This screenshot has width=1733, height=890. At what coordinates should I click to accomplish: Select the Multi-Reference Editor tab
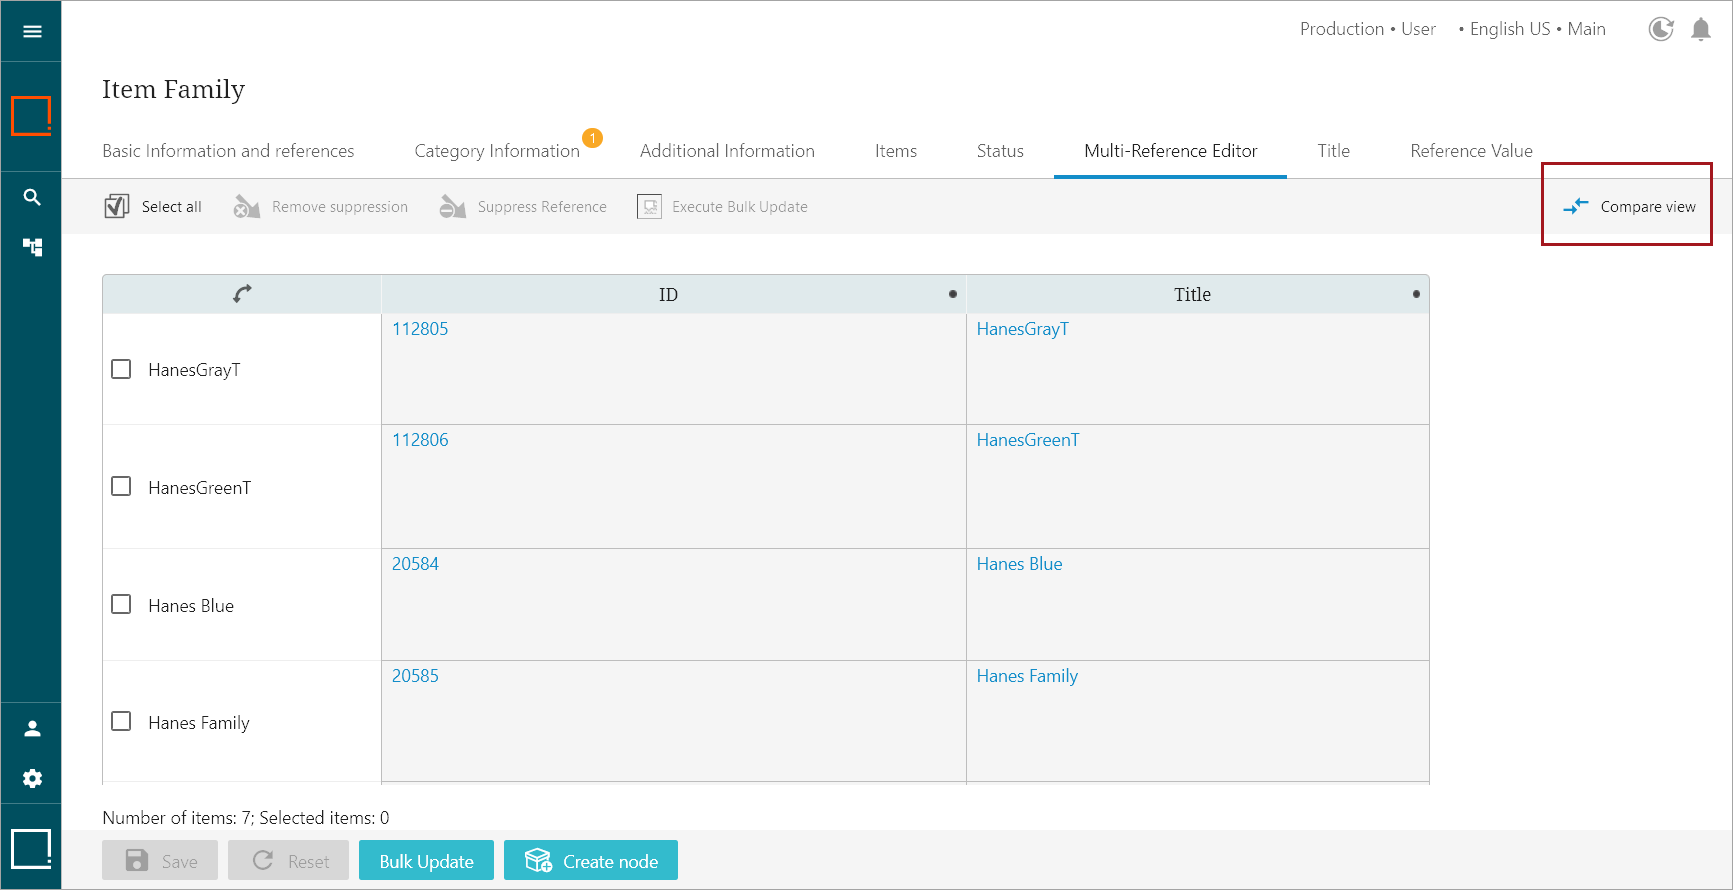pyautogui.click(x=1170, y=151)
